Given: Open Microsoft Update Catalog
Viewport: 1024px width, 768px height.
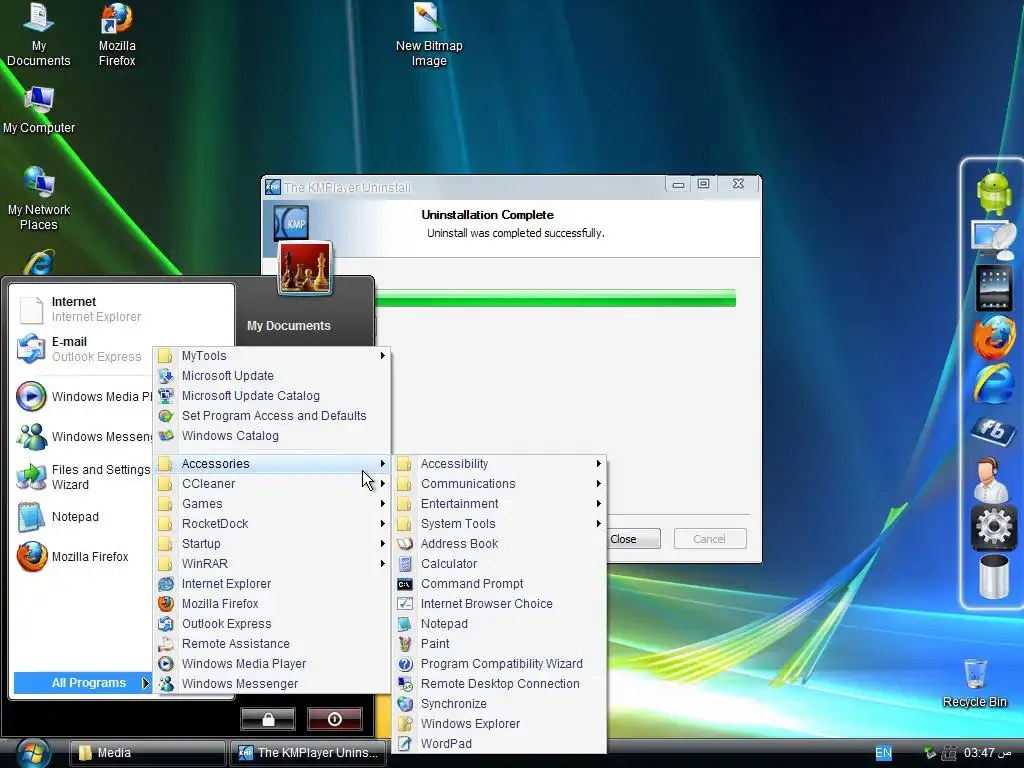Looking at the screenshot, I should point(272,396).
